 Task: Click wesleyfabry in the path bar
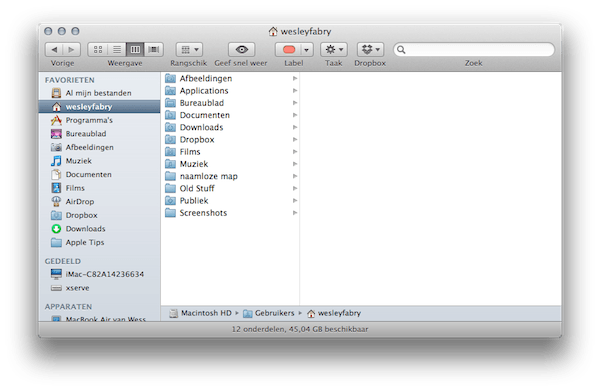[x=334, y=313]
